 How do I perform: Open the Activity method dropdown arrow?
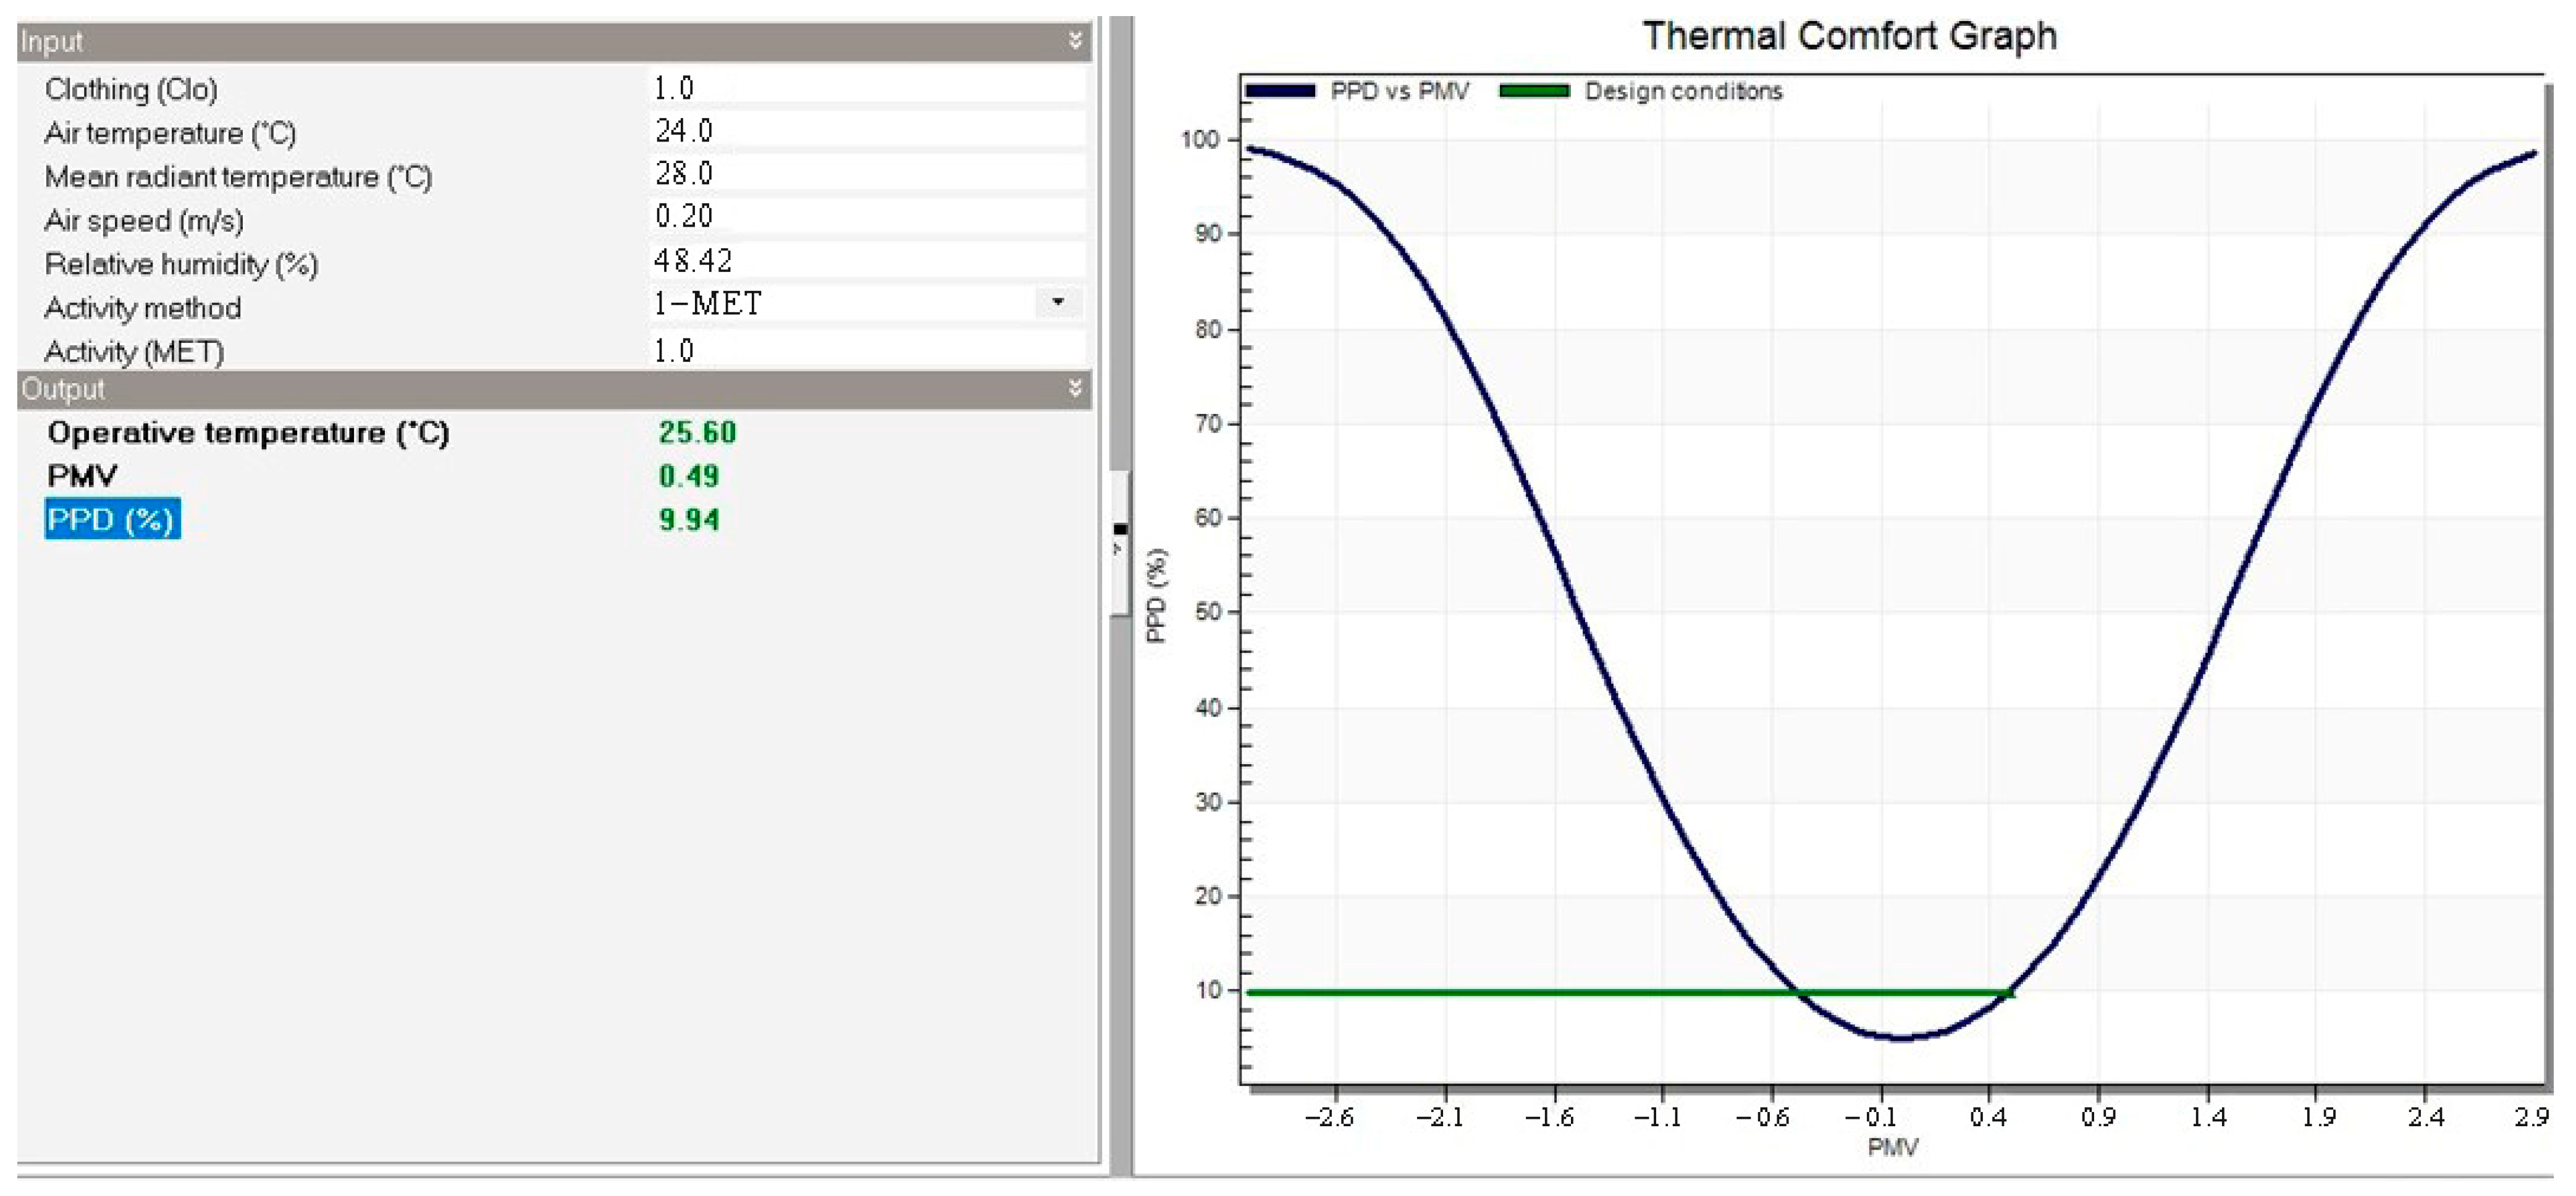click(1057, 302)
